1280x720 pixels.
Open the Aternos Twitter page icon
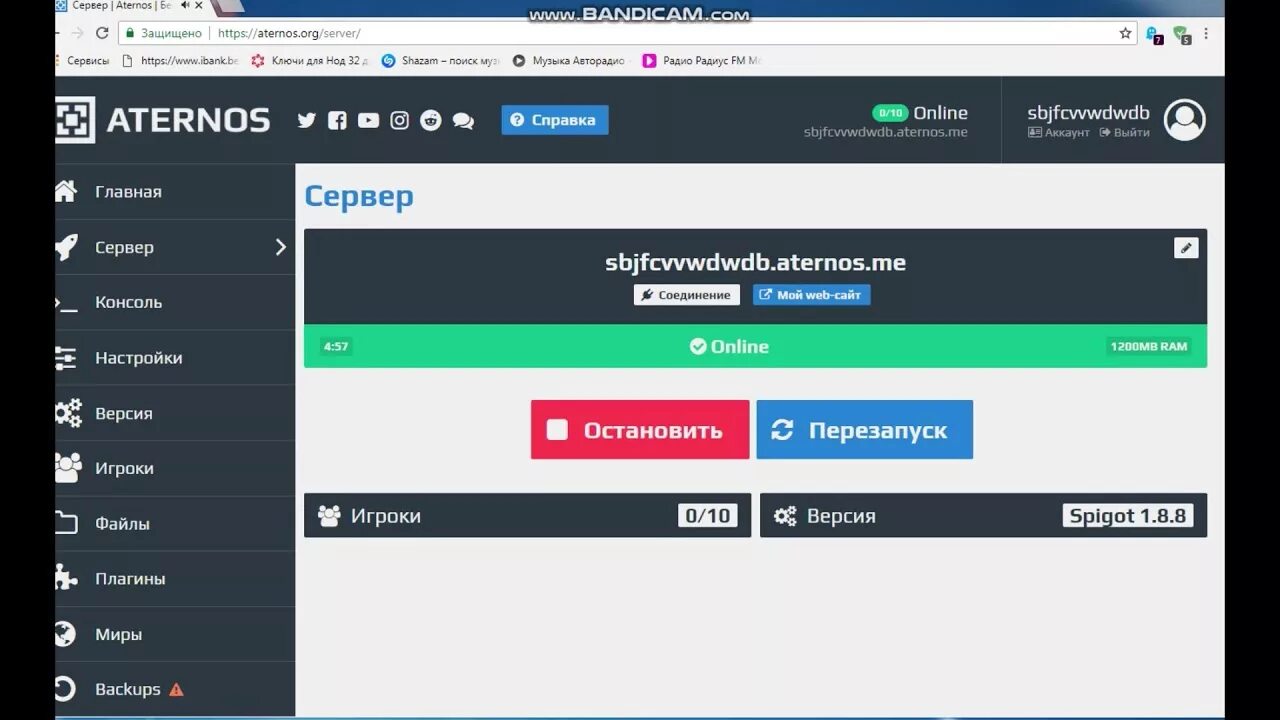click(x=307, y=120)
